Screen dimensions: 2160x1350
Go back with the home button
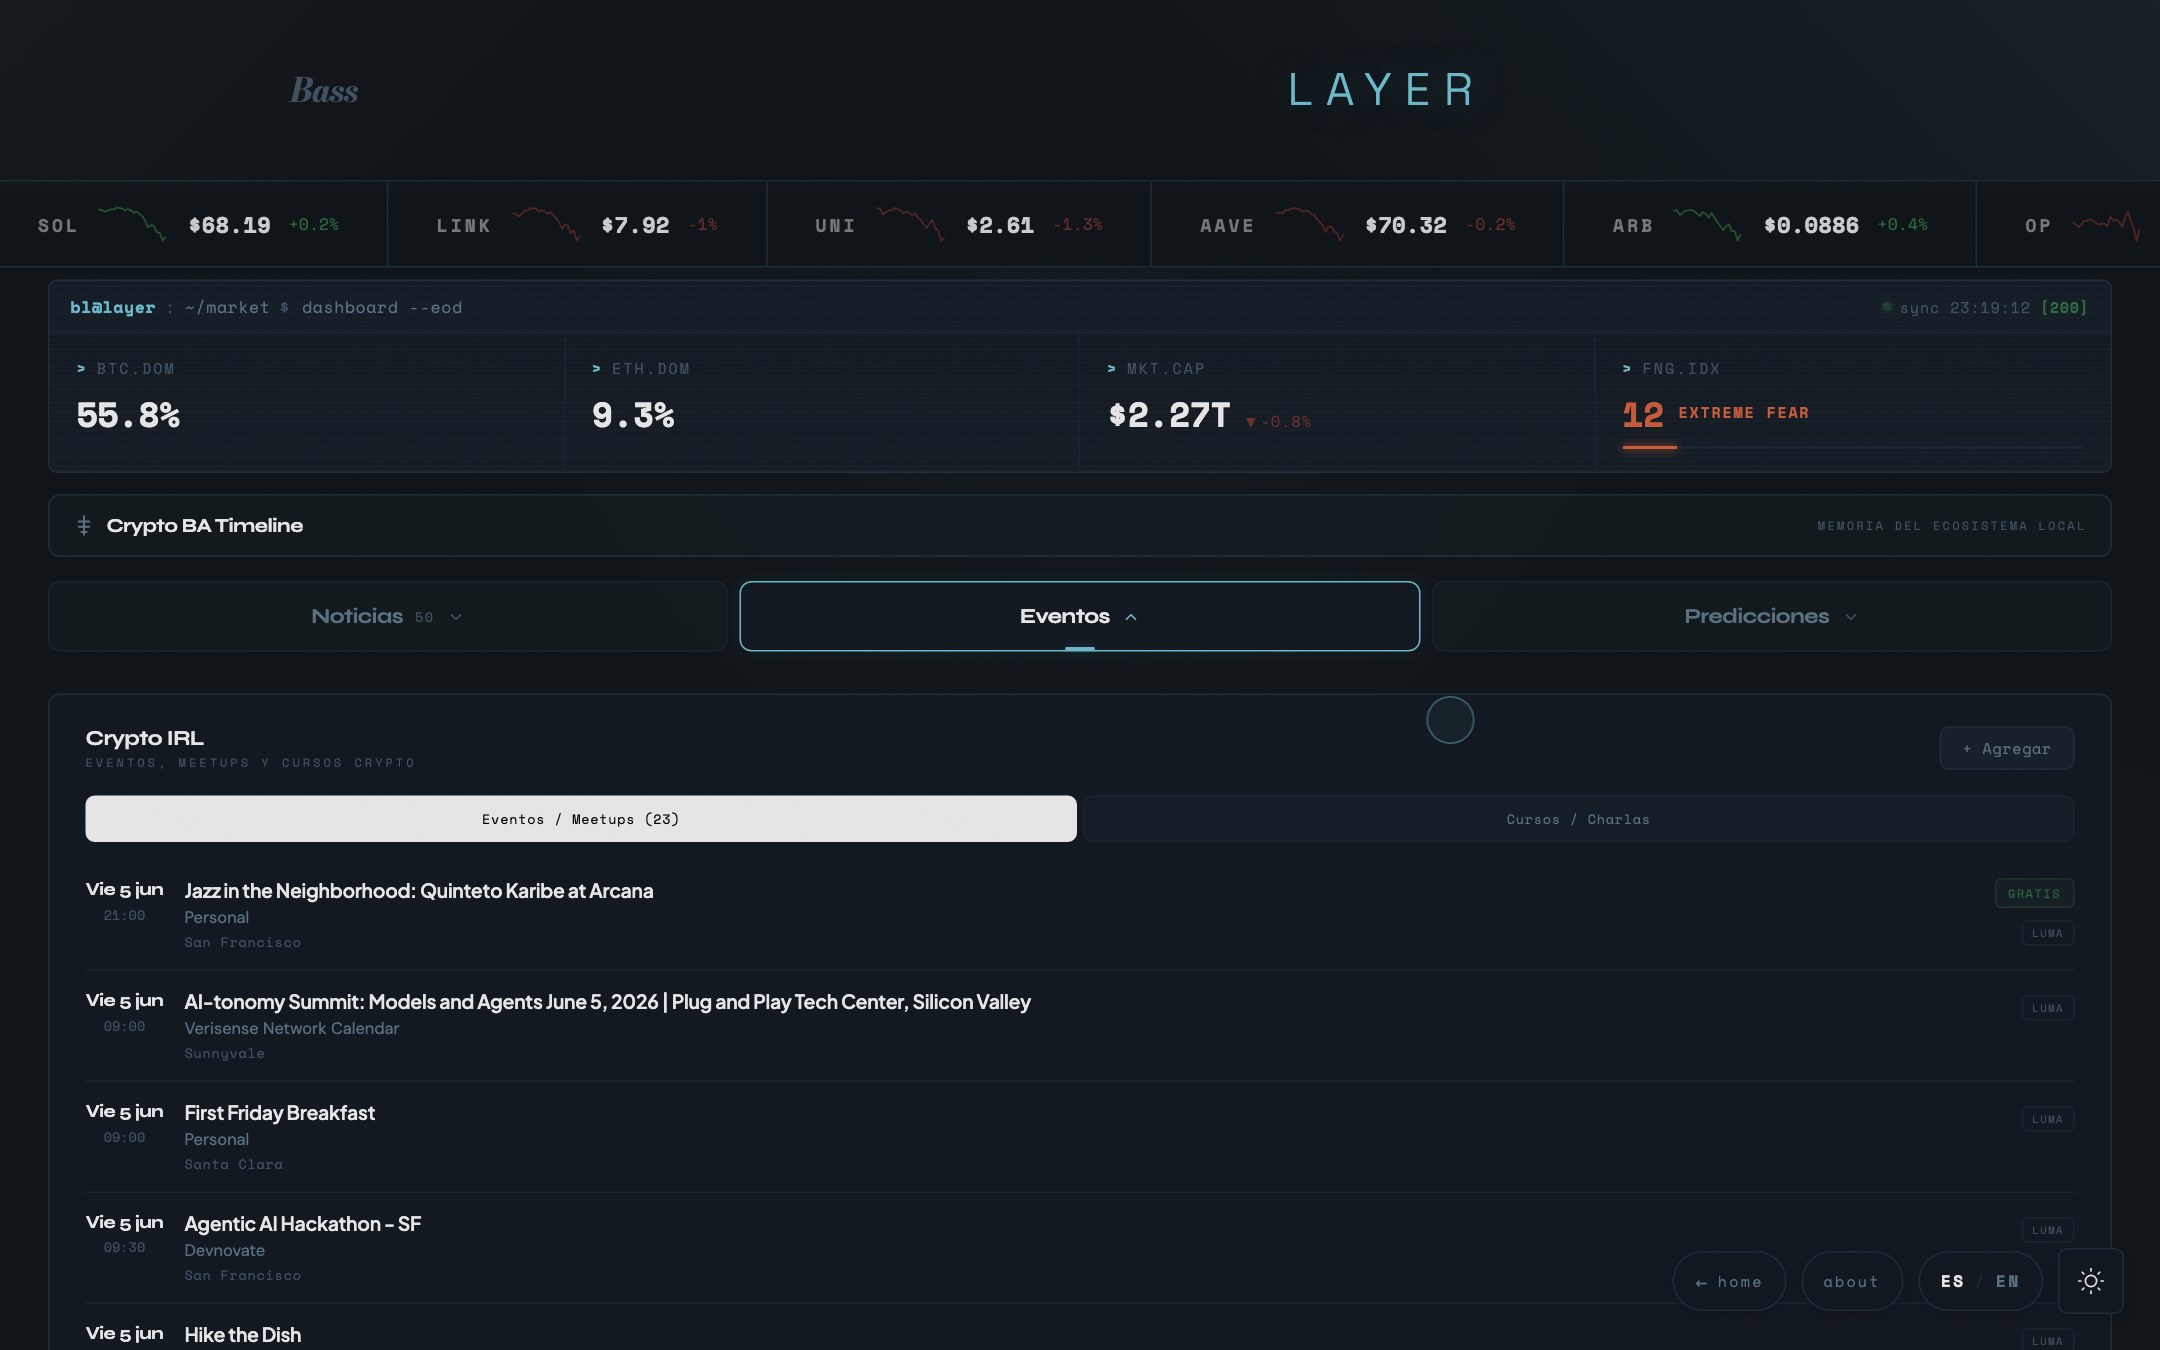[x=1729, y=1281]
